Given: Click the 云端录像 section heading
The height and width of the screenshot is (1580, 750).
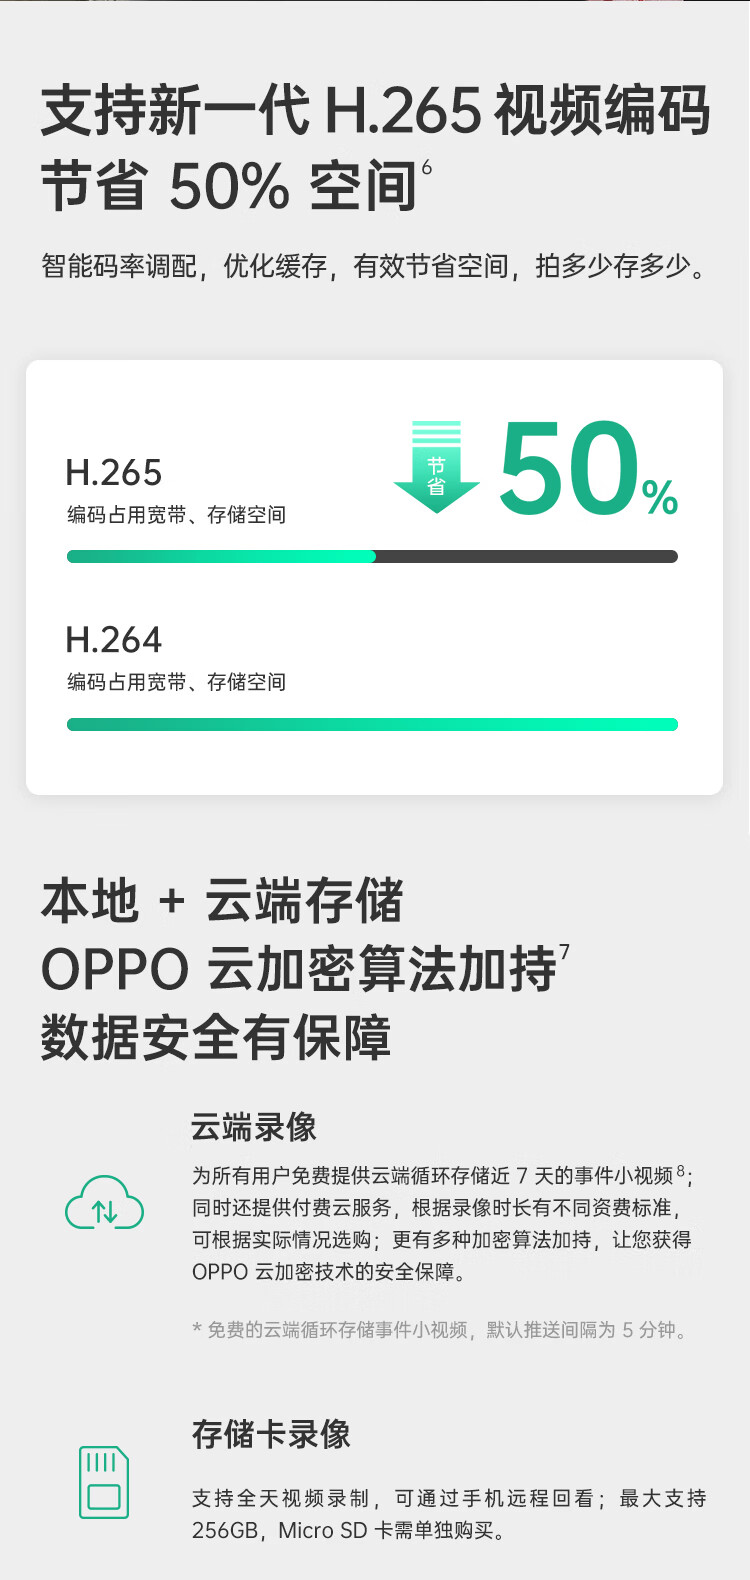Looking at the screenshot, I should (254, 1127).
